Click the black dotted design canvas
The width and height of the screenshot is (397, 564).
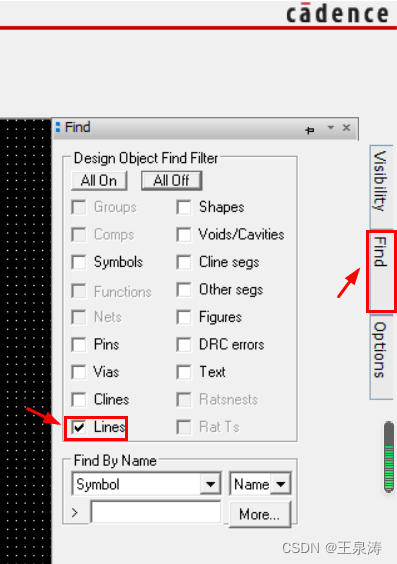[25, 341]
